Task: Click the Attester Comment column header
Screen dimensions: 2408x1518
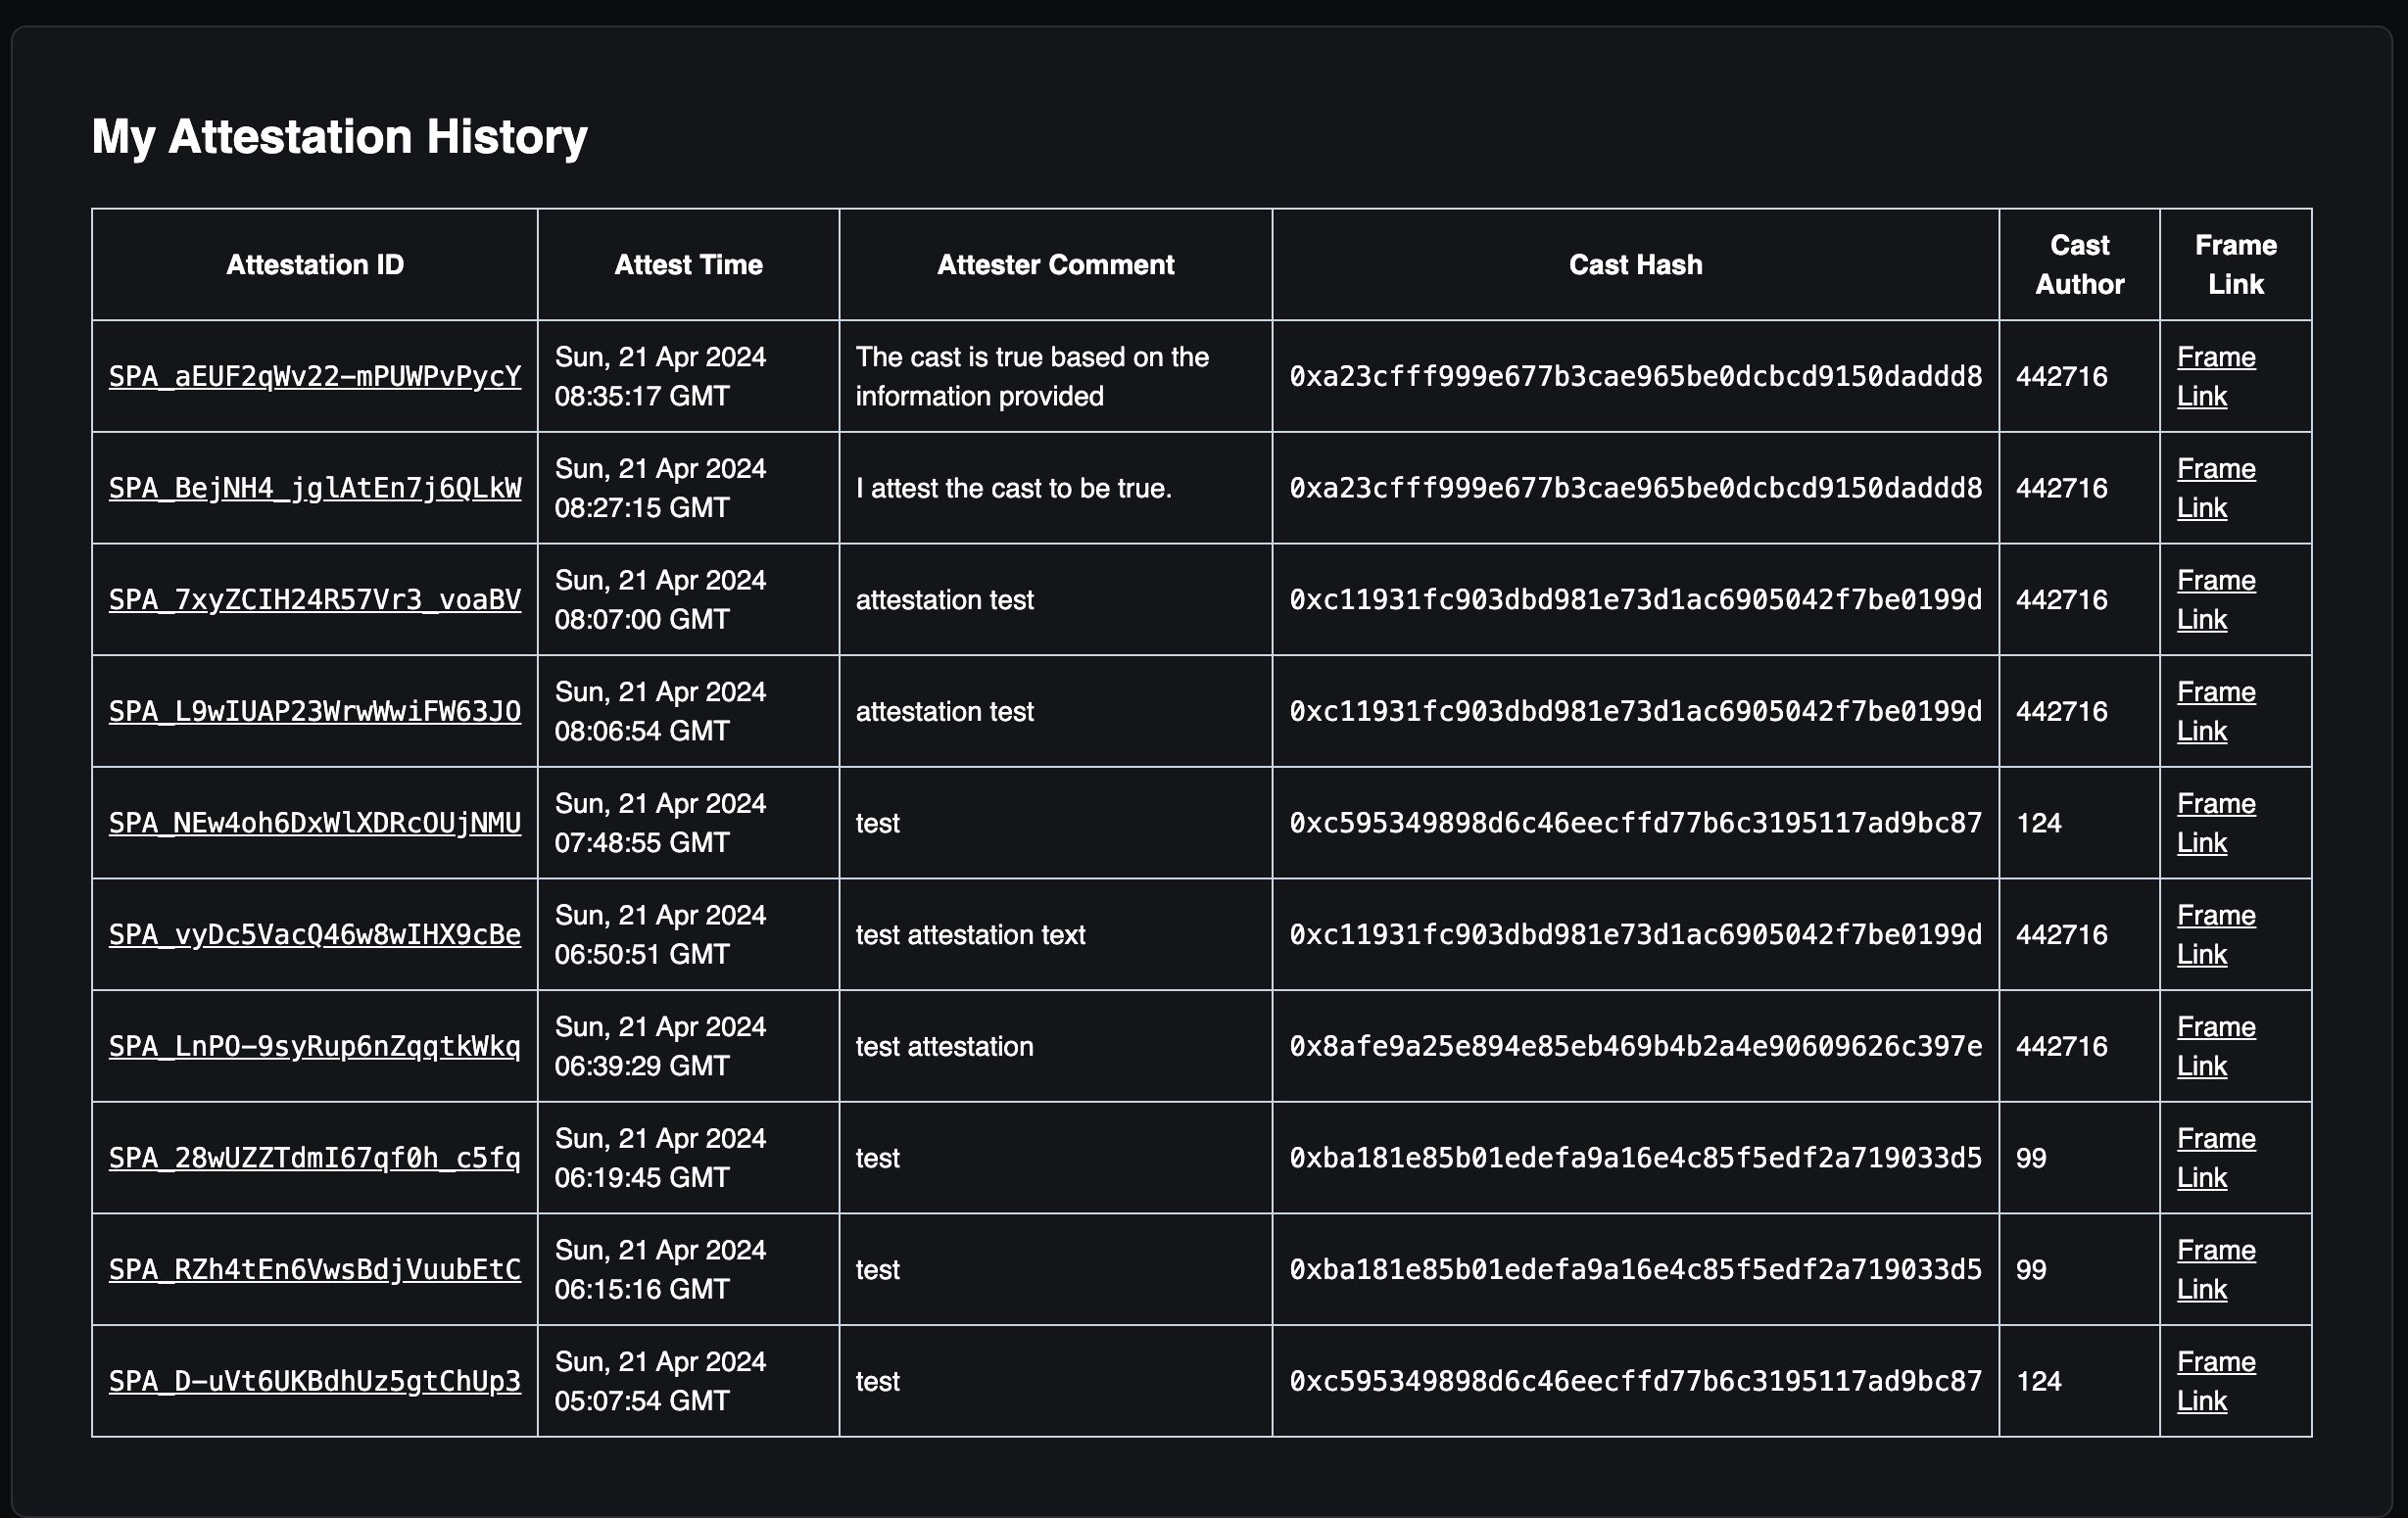Action: point(1051,265)
